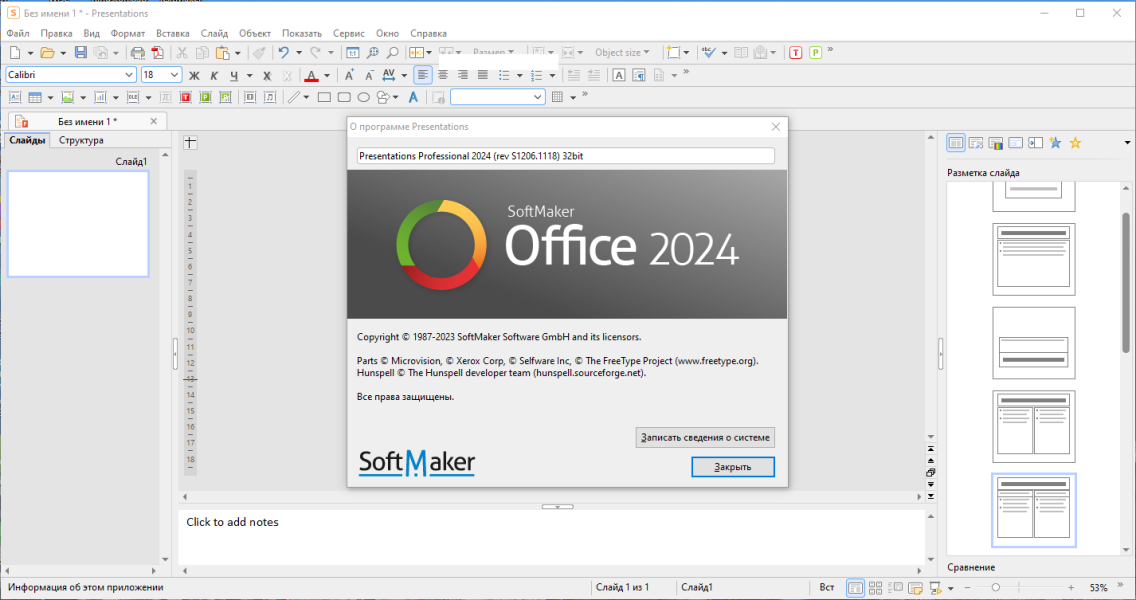Switch to the Структура tab
The width and height of the screenshot is (1136, 600).
[x=81, y=141]
